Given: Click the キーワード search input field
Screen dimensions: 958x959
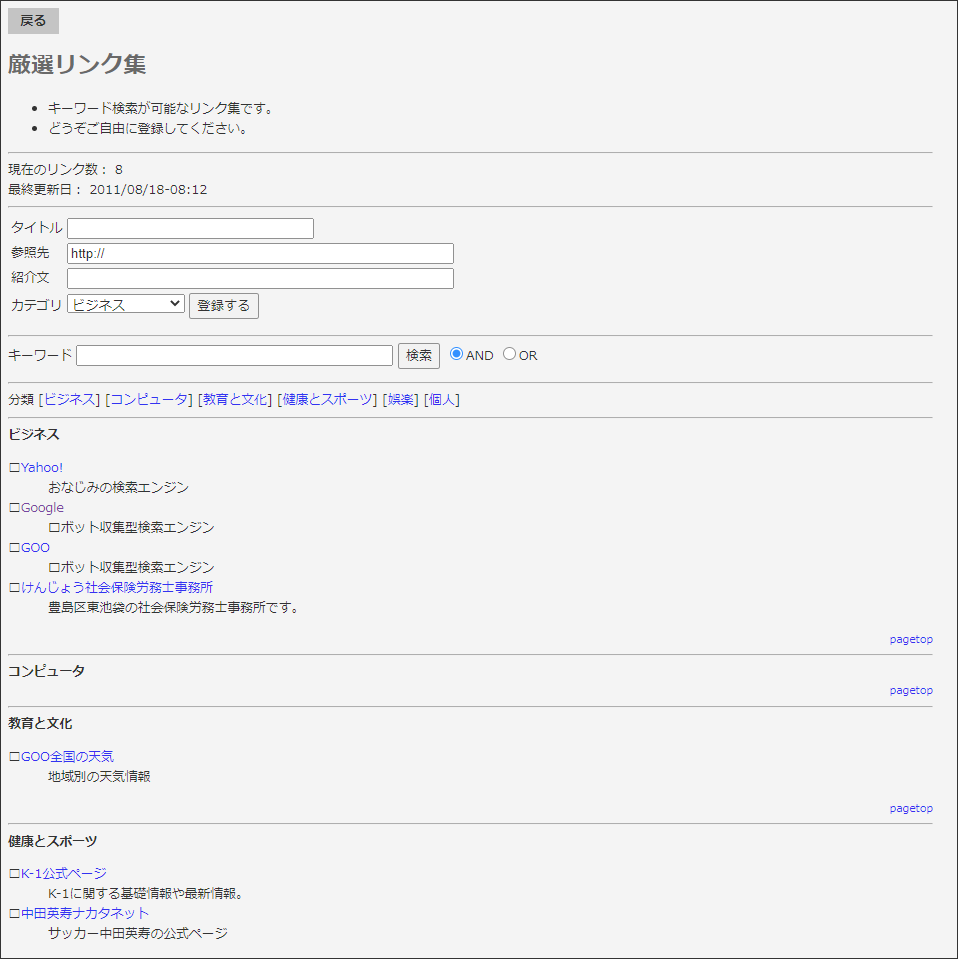Looking at the screenshot, I should [x=234, y=356].
